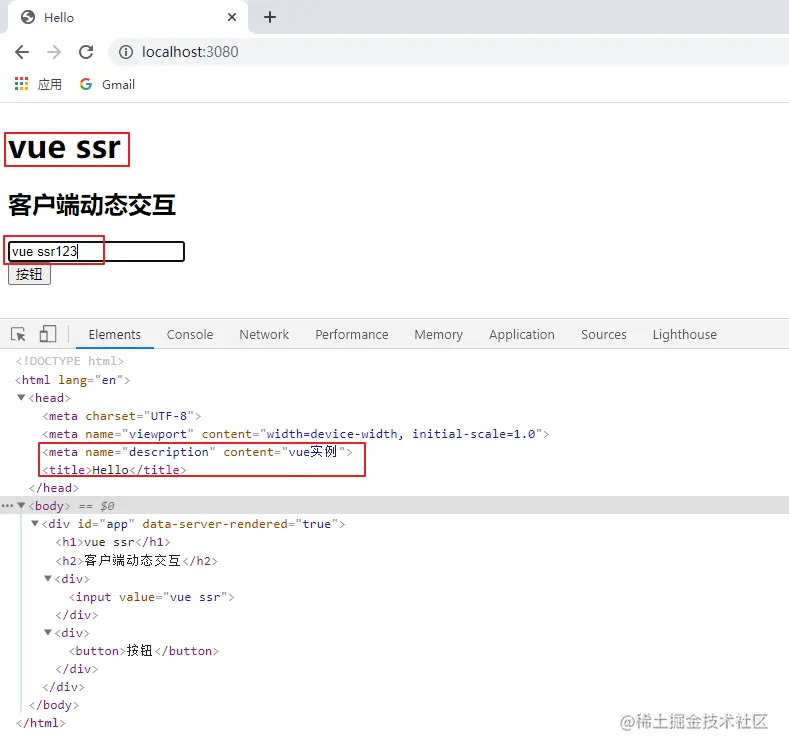This screenshot has width=789, height=752.
Task: Click the 应用 bookmarks label
Action: [50, 85]
